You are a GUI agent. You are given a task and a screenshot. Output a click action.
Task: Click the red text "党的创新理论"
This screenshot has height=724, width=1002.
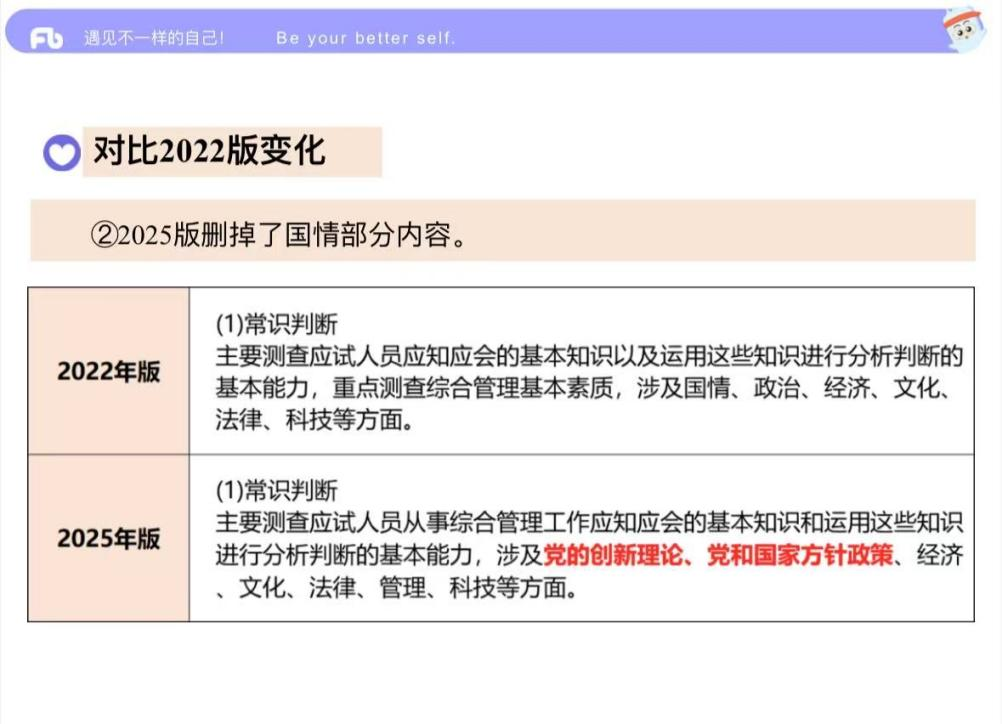click(x=611, y=555)
